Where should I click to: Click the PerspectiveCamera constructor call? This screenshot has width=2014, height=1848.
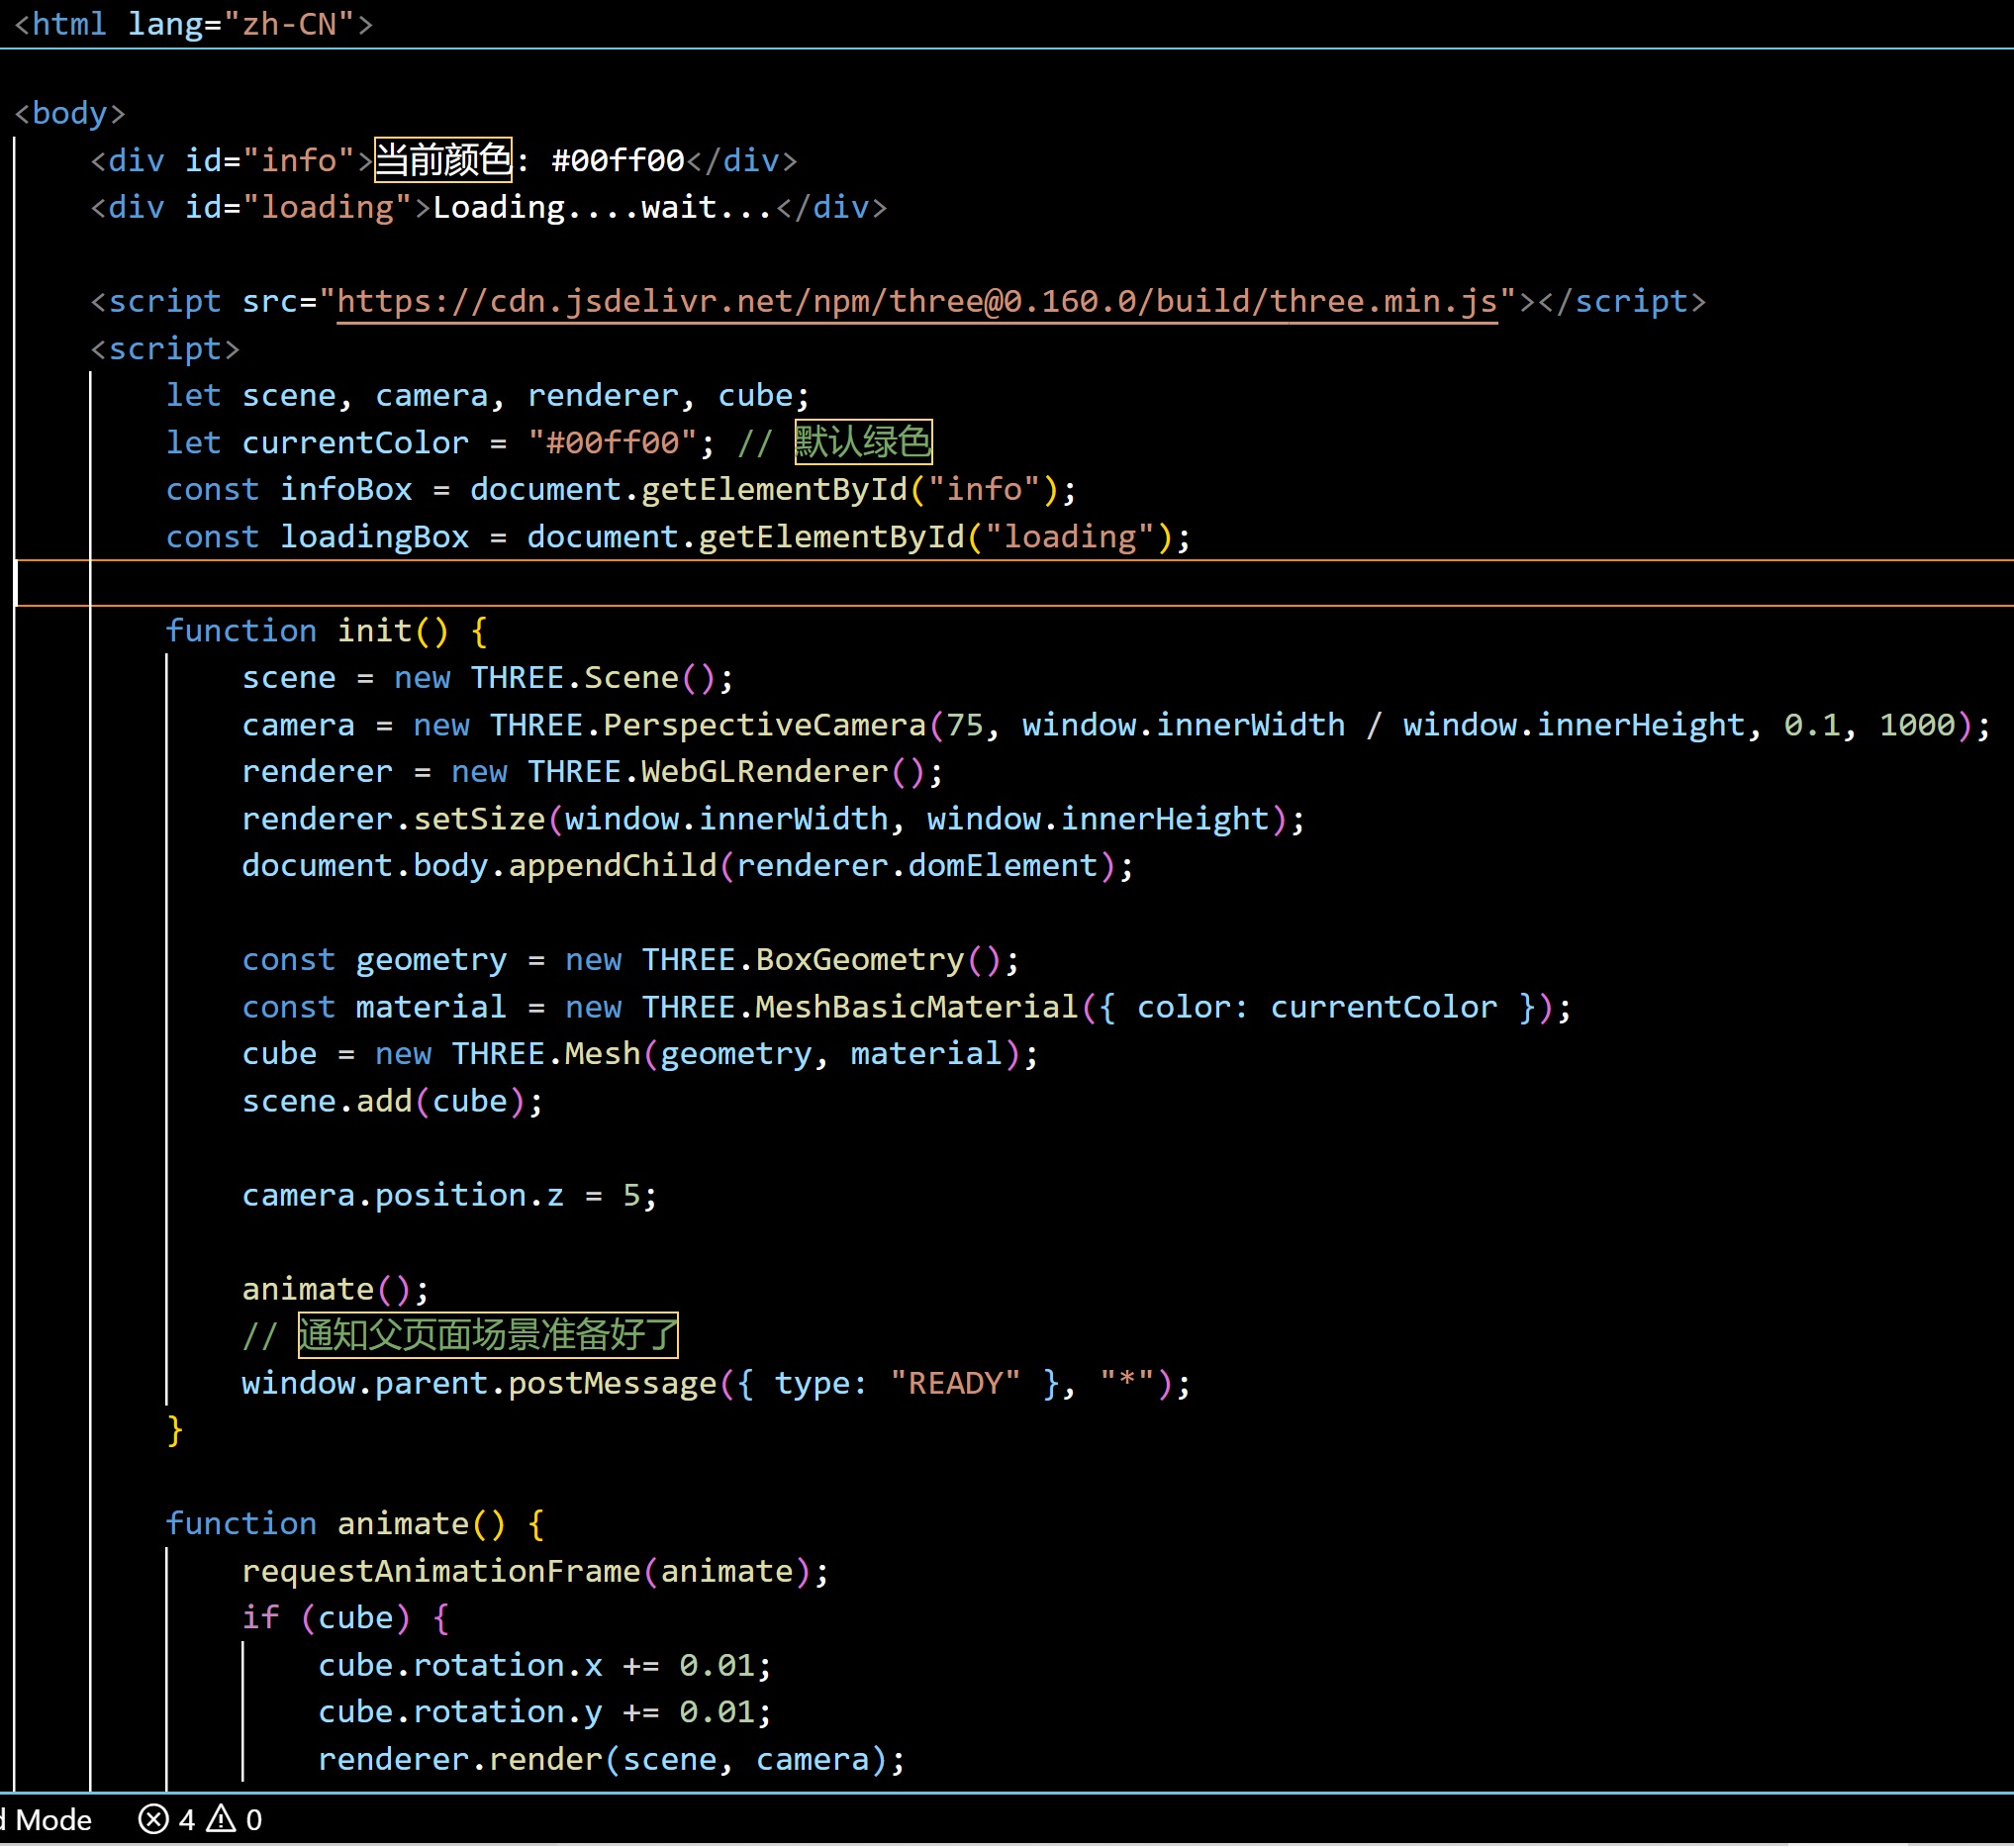[x=764, y=725]
